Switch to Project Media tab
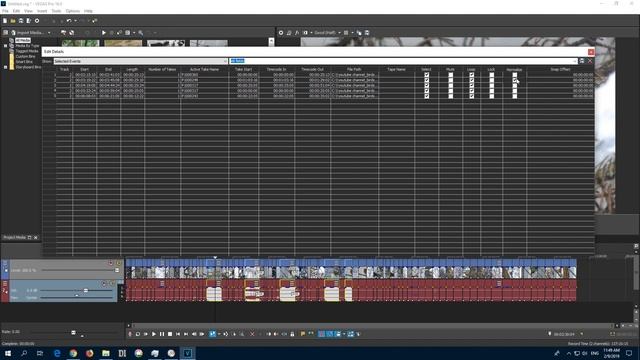This screenshot has height=360, width=640. click(15, 238)
